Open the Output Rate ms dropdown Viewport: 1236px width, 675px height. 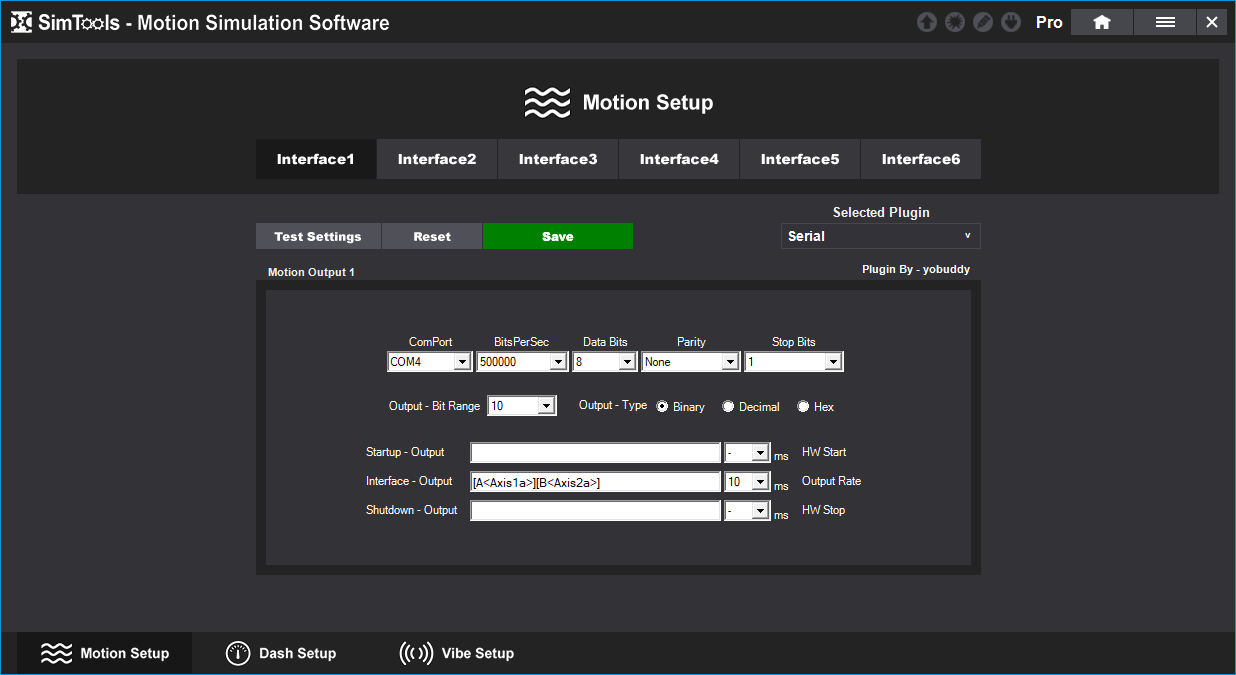tap(759, 482)
